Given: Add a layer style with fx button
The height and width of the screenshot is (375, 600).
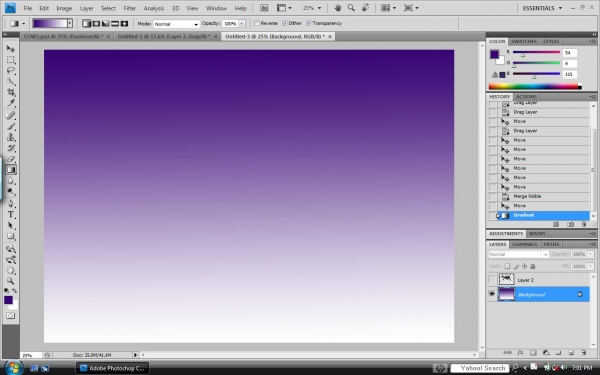Looking at the screenshot, I should pyautogui.click(x=520, y=353).
